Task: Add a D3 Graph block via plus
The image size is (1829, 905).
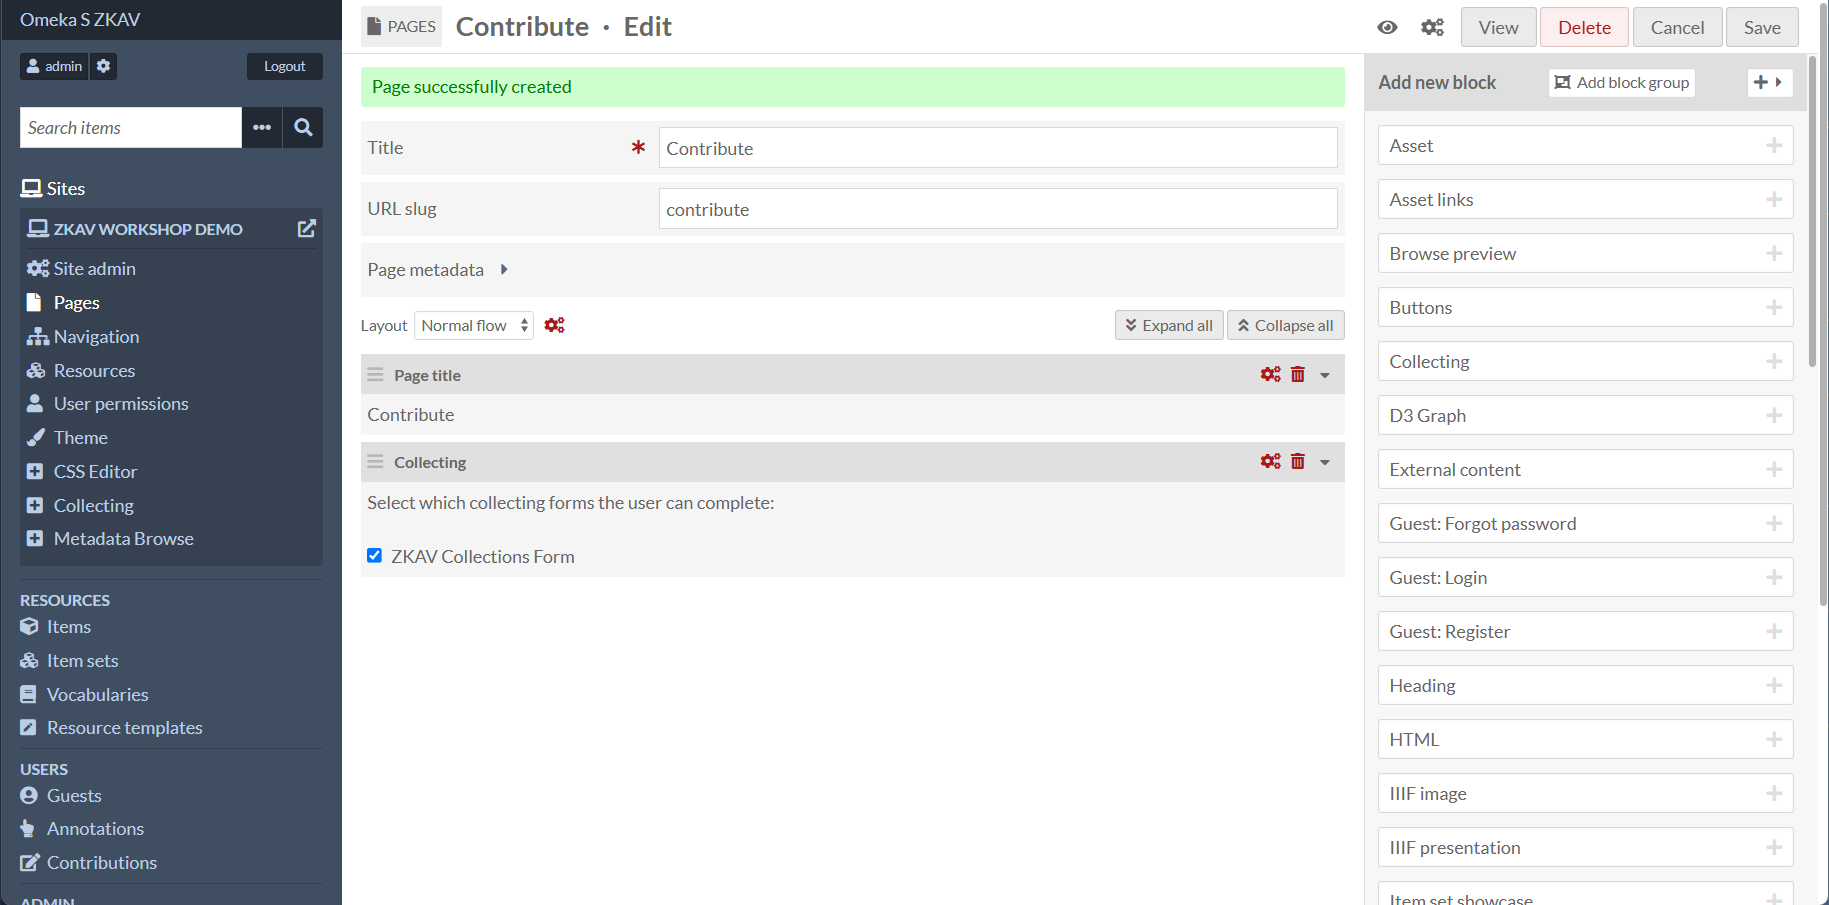Action: point(1774,415)
